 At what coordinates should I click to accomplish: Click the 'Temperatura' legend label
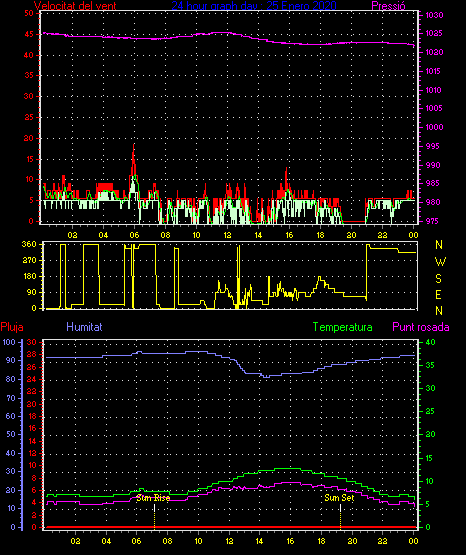pyautogui.click(x=343, y=327)
